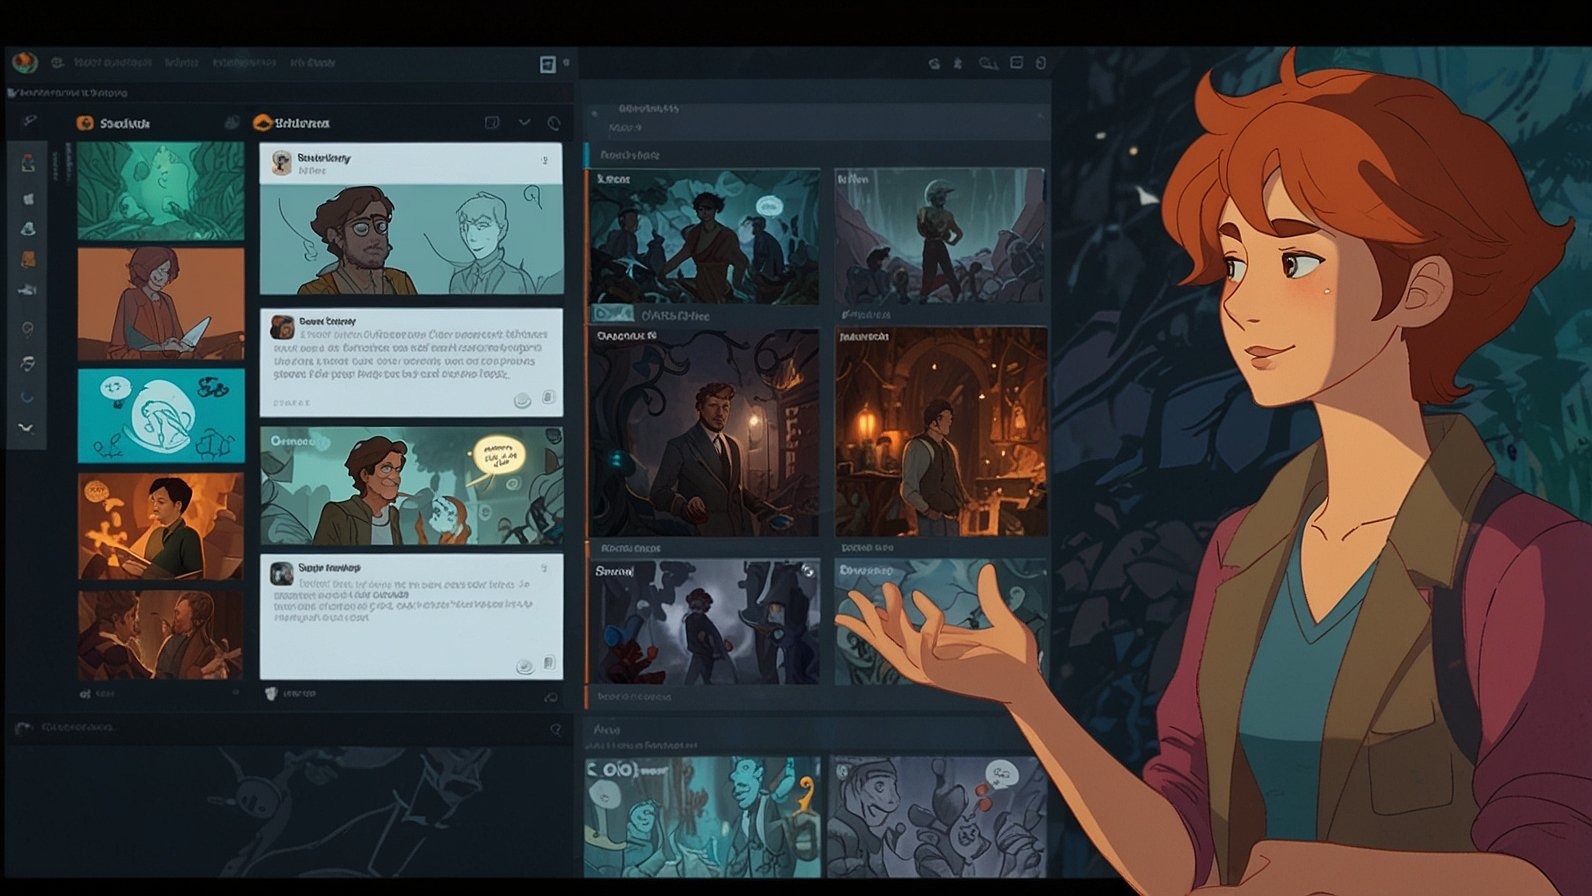Image resolution: width=1592 pixels, height=896 pixels.
Task: Click the round reaction icon on first text post
Action: 522,400
